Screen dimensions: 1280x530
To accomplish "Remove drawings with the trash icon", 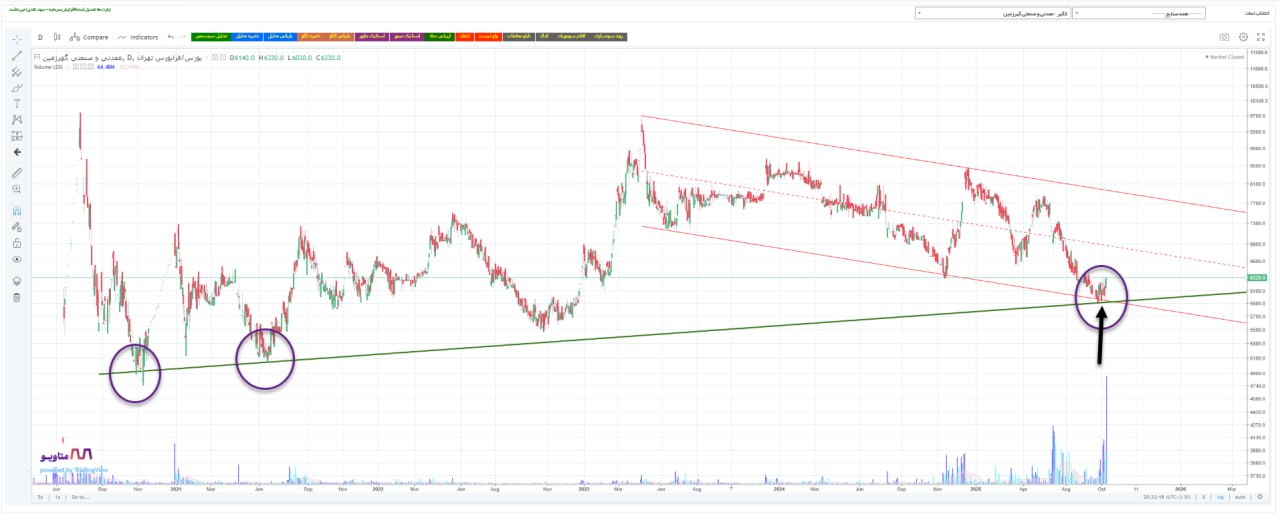I will click(17, 297).
